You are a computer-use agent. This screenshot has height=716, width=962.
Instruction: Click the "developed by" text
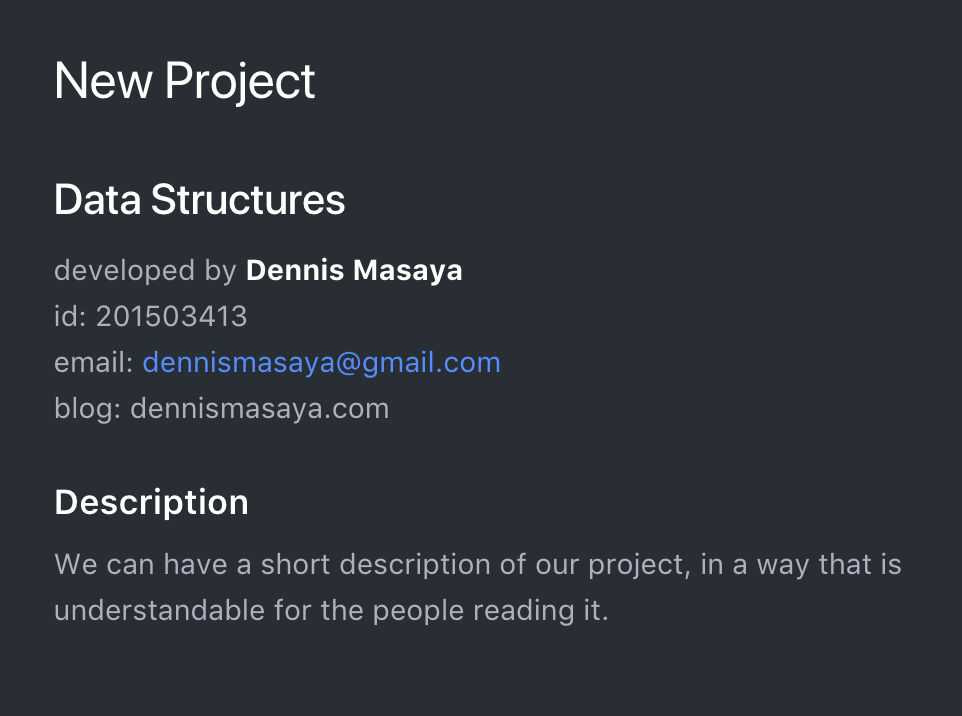coord(145,270)
